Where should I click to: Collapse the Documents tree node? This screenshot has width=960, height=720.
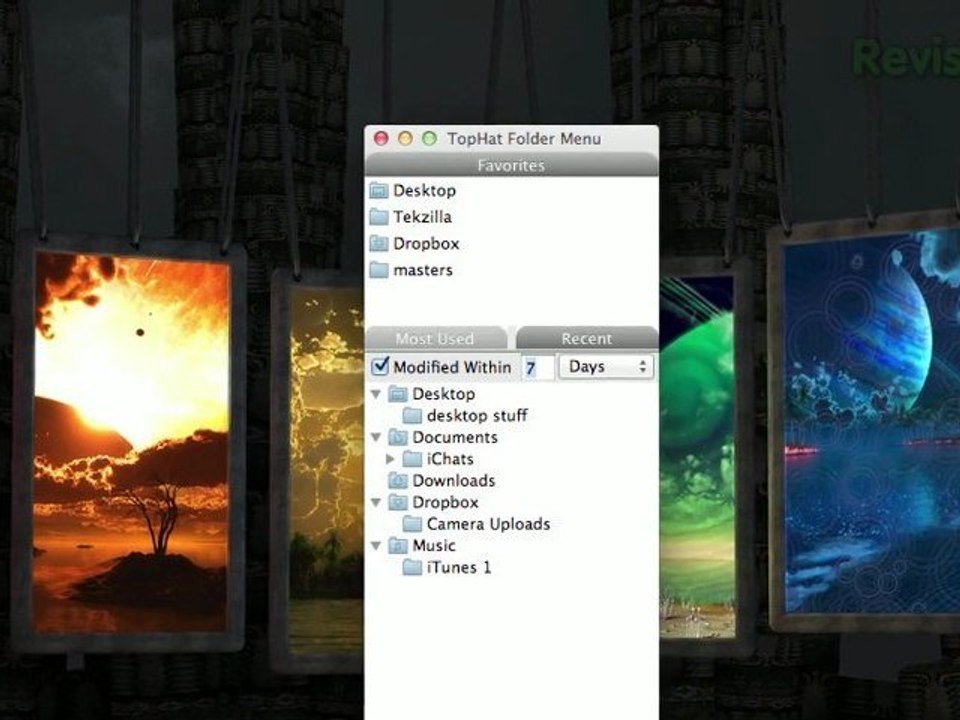[376, 437]
